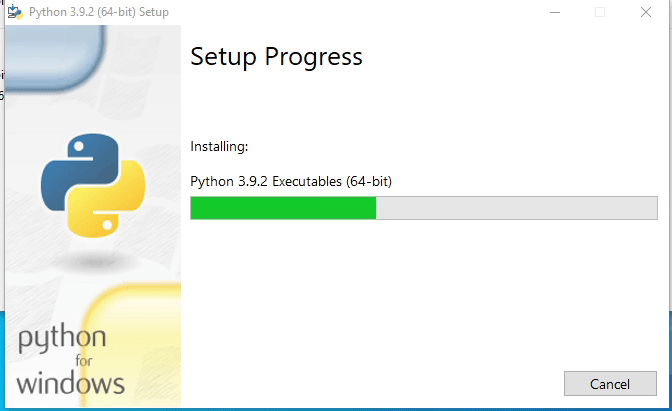Viewport: 672px width, 411px height.
Task: Click the gray unfilled part of progress bar
Action: pyautogui.click(x=517, y=208)
